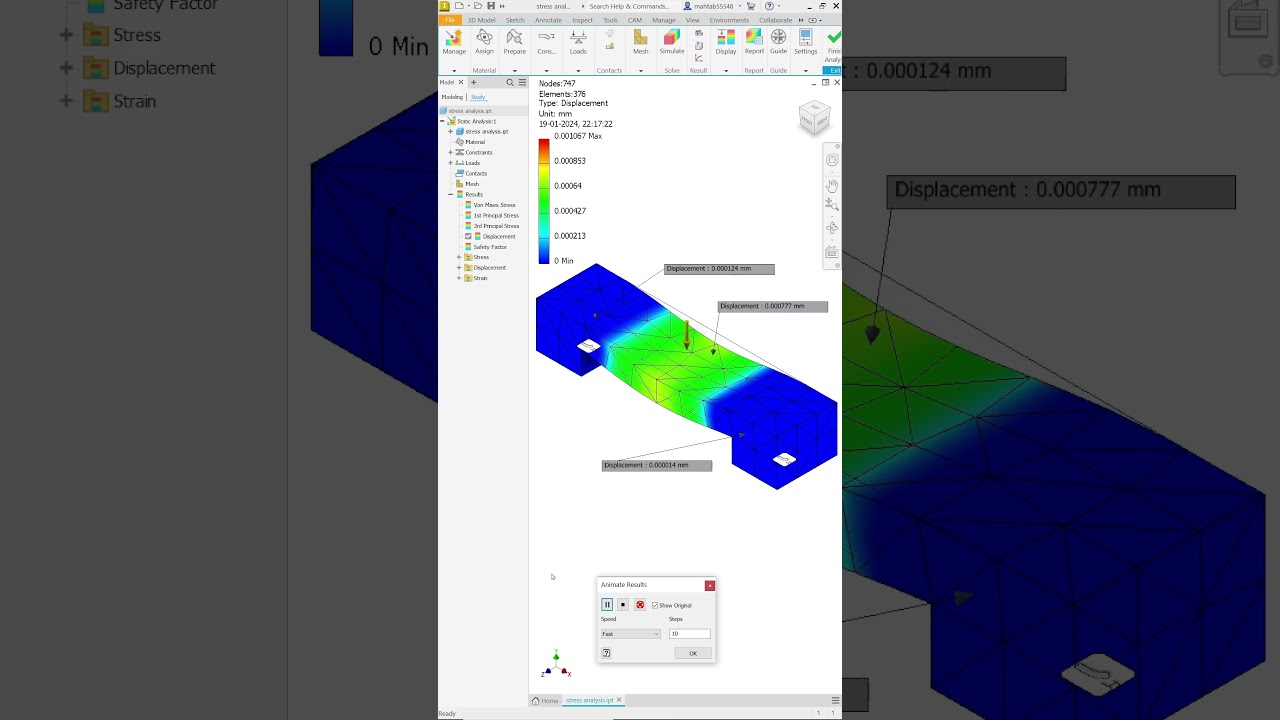Image resolution: width=1280 pixels, height=720 pixels.
Task: Collapse the Static Analysis:1 node
Action: pos(442,121)
